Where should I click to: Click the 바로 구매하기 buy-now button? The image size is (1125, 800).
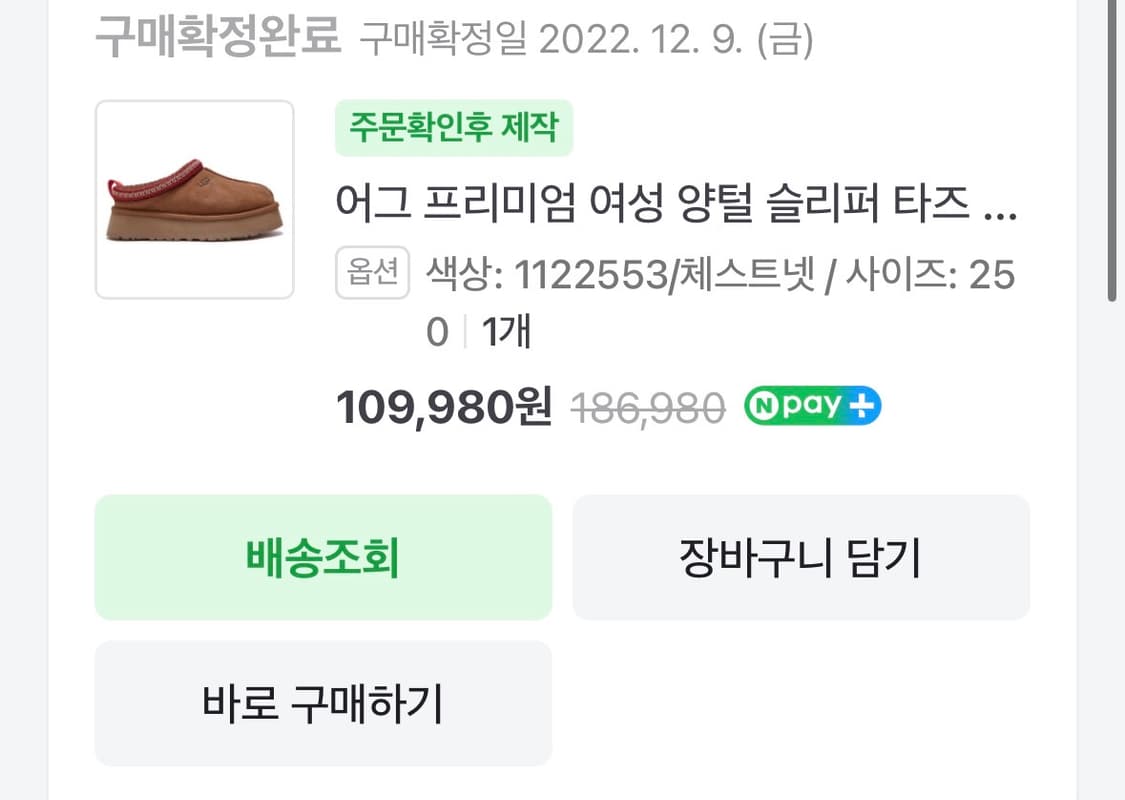(x=322, y=703)
